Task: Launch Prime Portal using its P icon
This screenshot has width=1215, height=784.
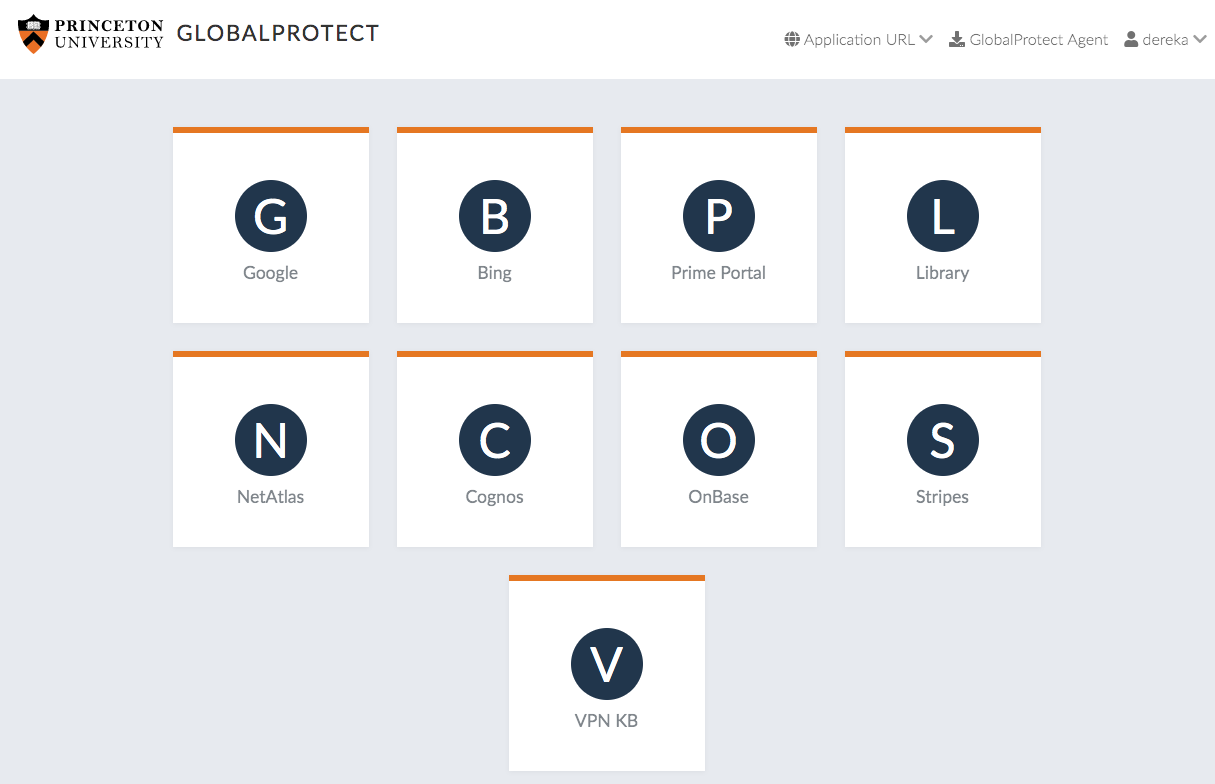Action: coord(718,216)
